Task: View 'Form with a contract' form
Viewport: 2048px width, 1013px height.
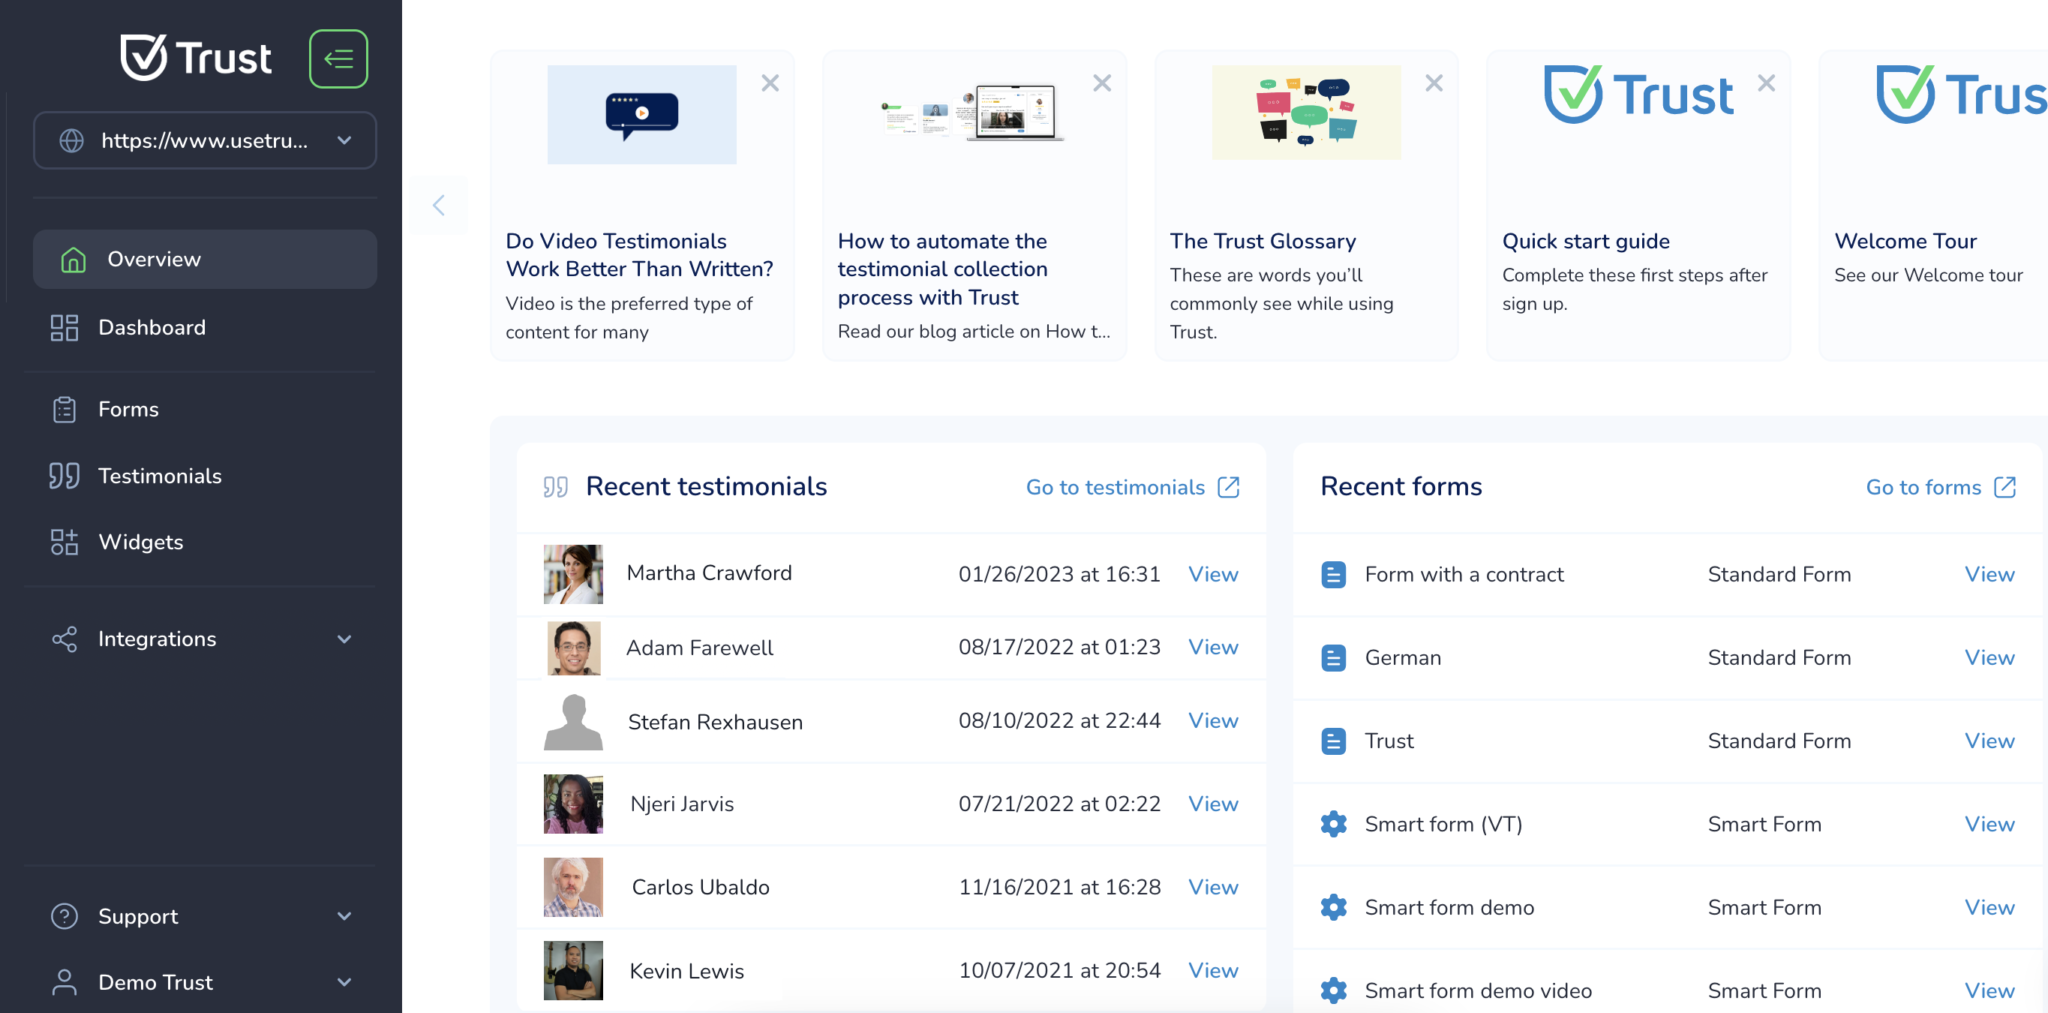Action: pos(1989,574)
